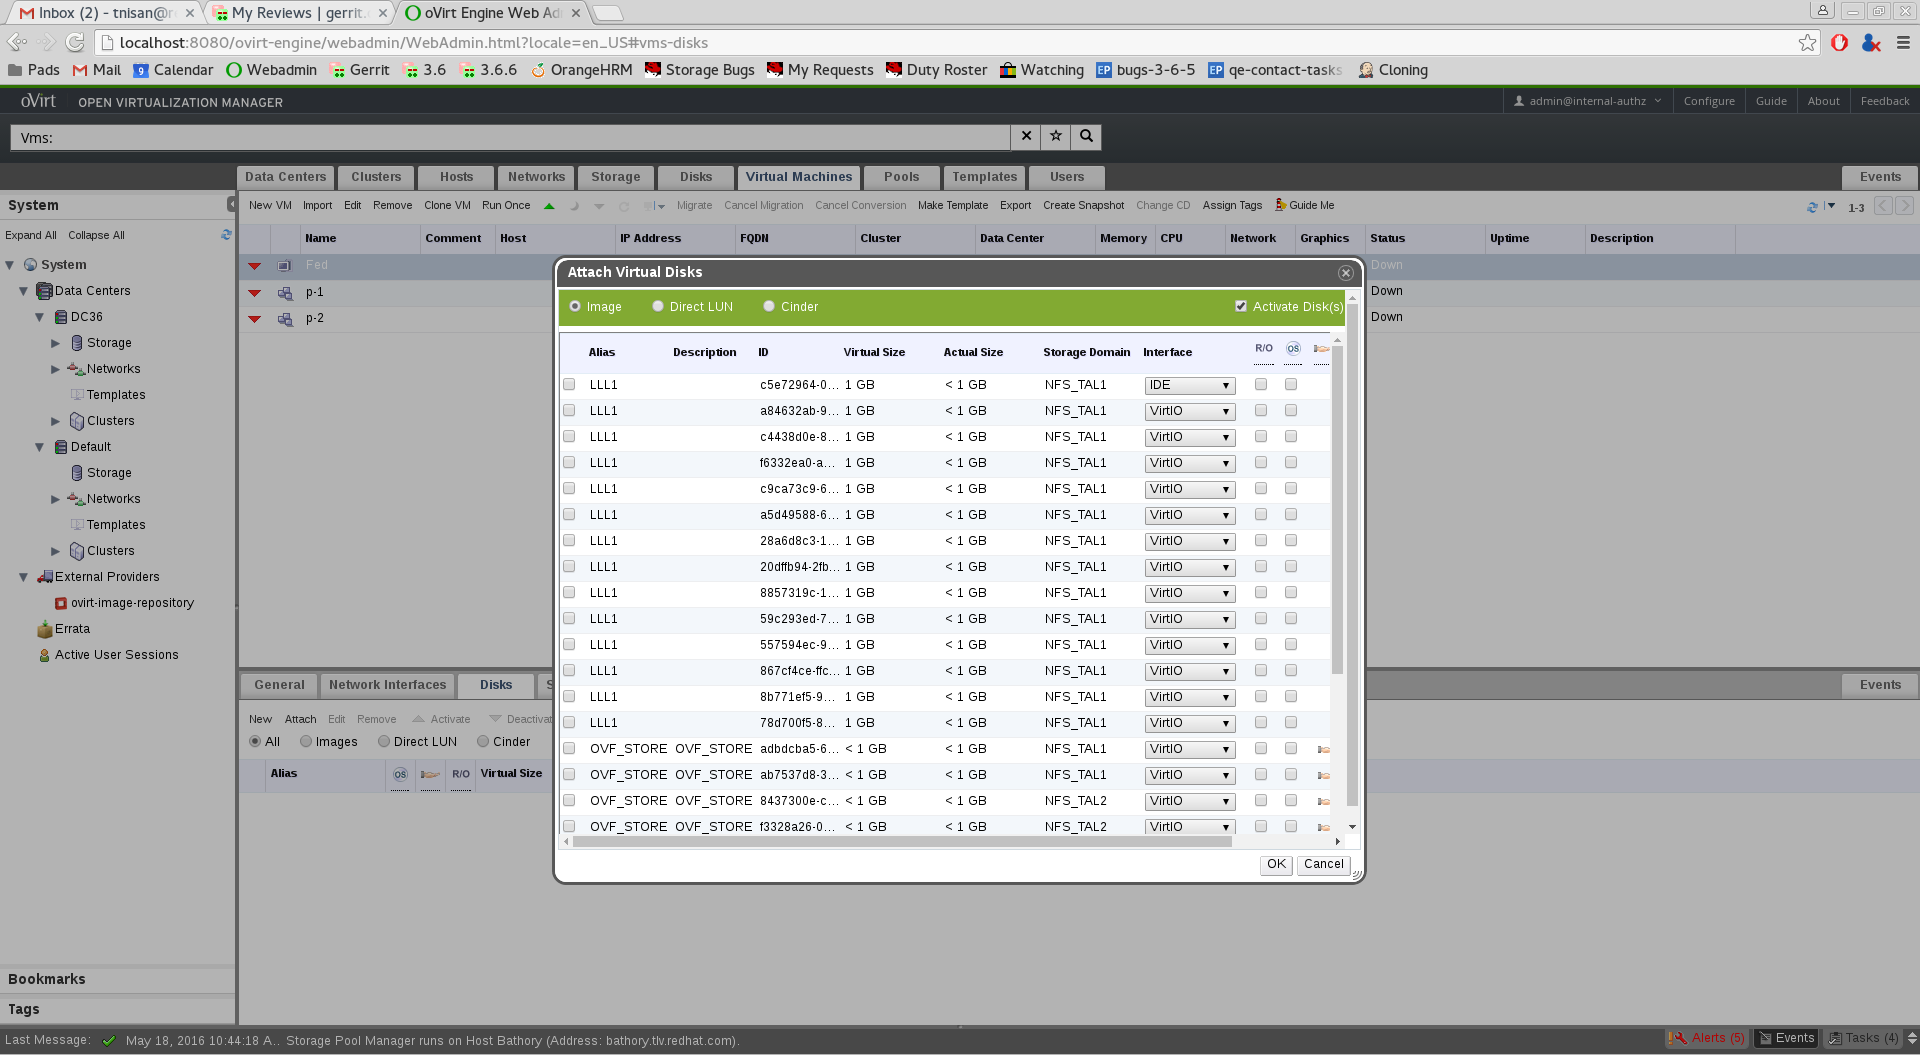Screen dimensions: 1920x1055
Task: Click the refresh icon in System tree panel
Action: tap(226, 235)
